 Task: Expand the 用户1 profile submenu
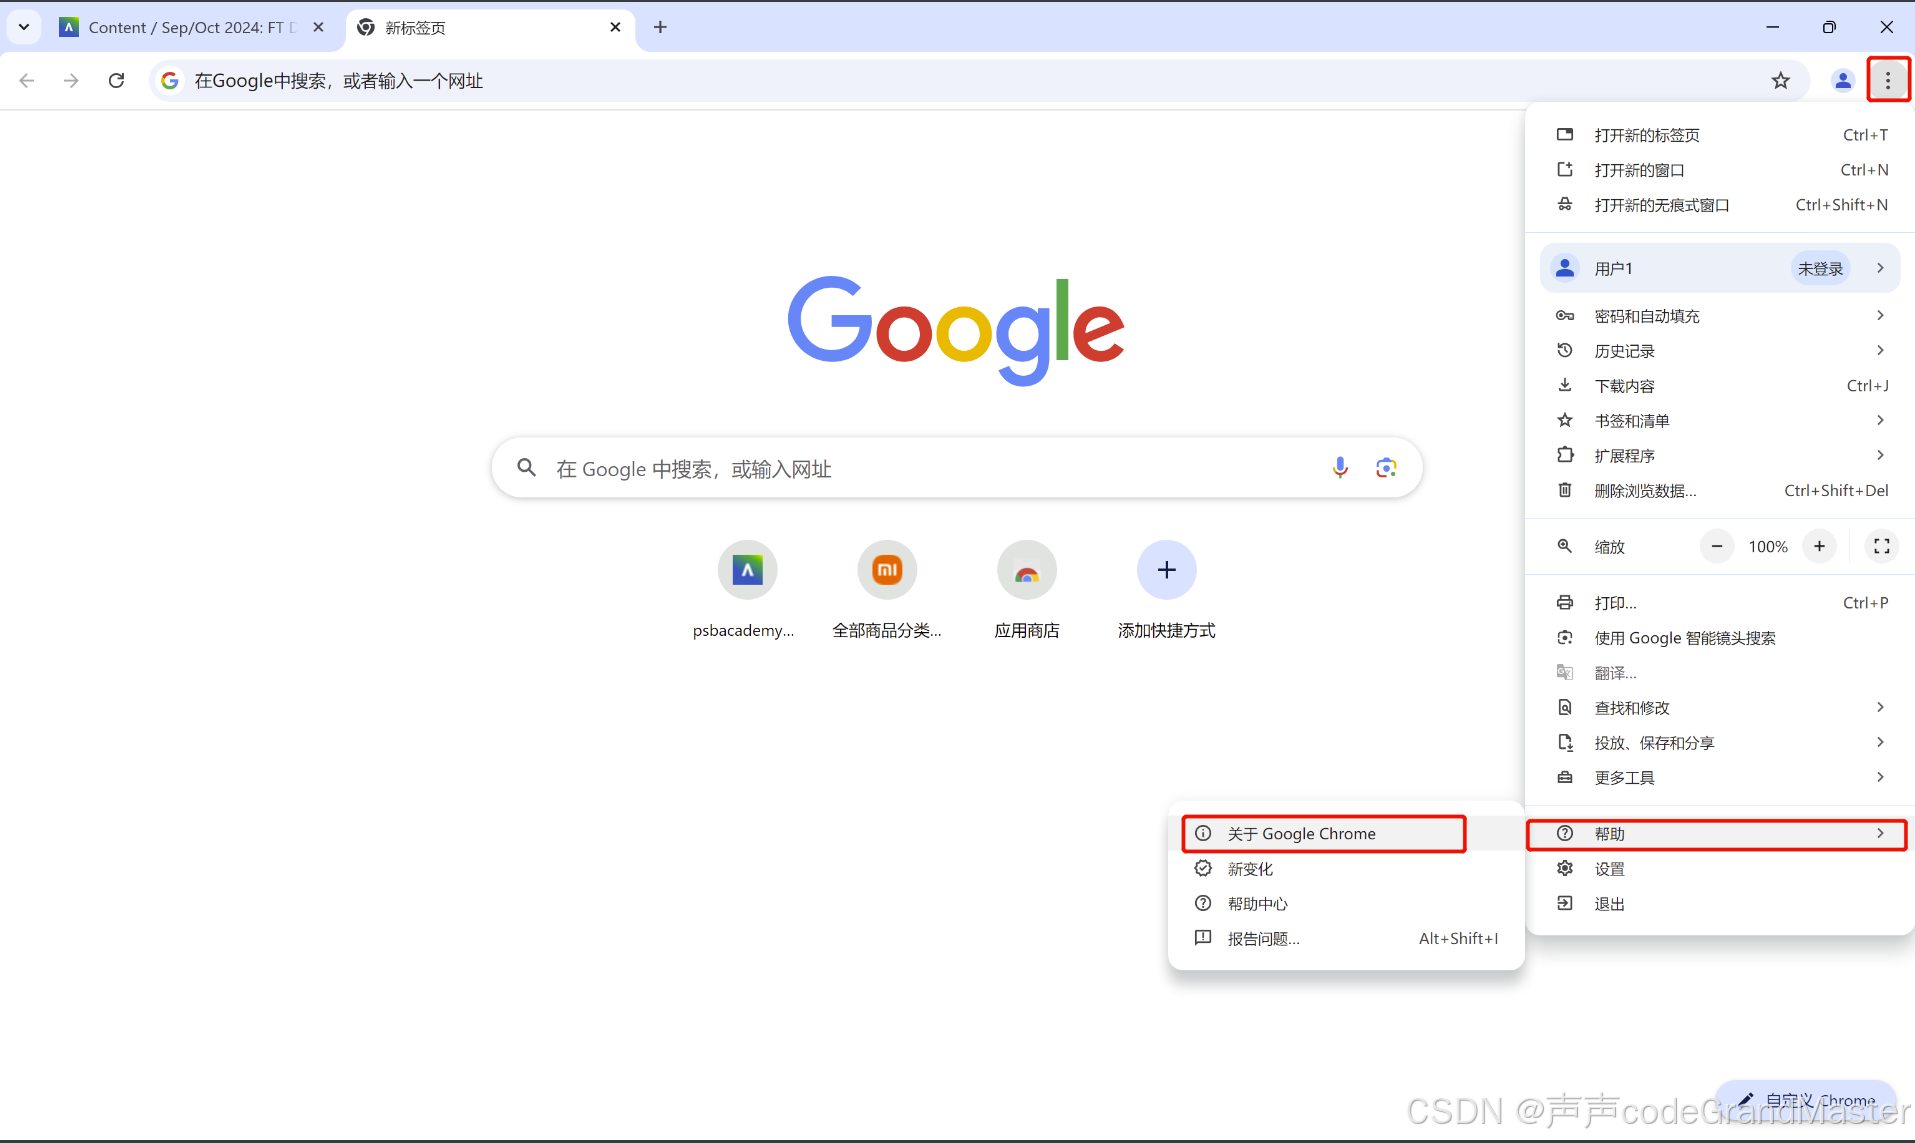pyautogui.click(x=1720, y=268)
